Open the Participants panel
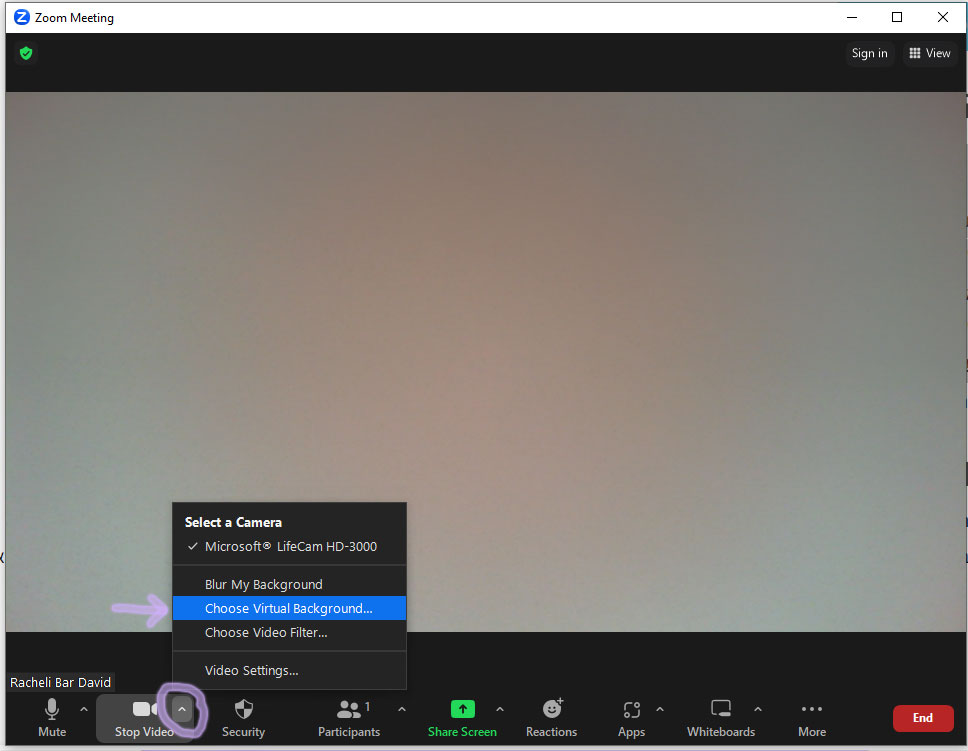Viewport: 968px width, 751px height. click(x=349, y=718)
